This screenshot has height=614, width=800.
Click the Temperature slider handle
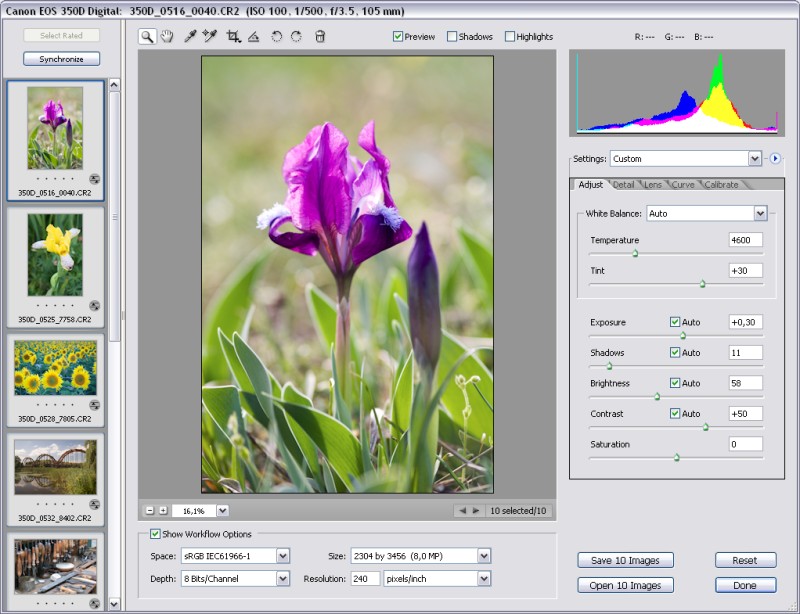tap(634, 254)
